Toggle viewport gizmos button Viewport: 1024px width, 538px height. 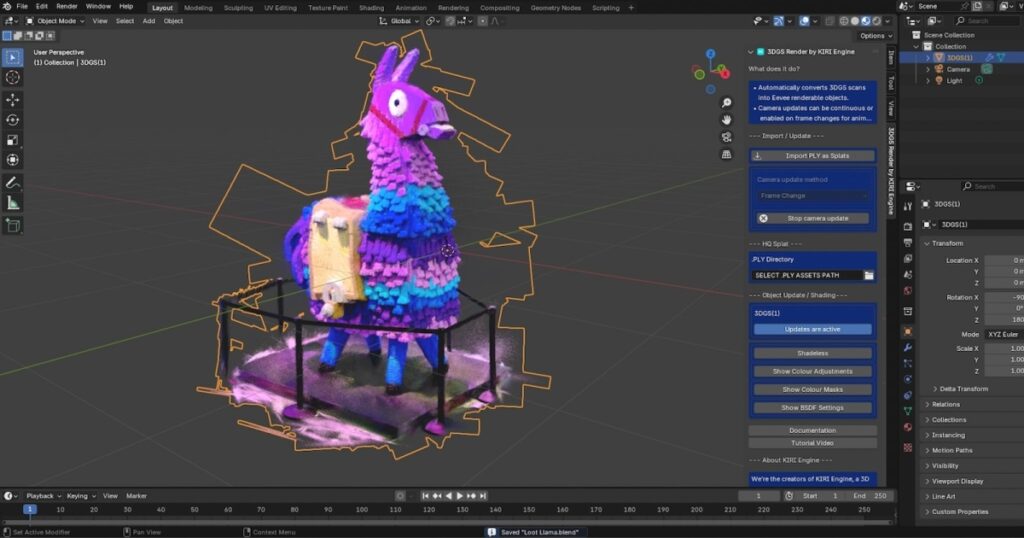pos(778,21)
